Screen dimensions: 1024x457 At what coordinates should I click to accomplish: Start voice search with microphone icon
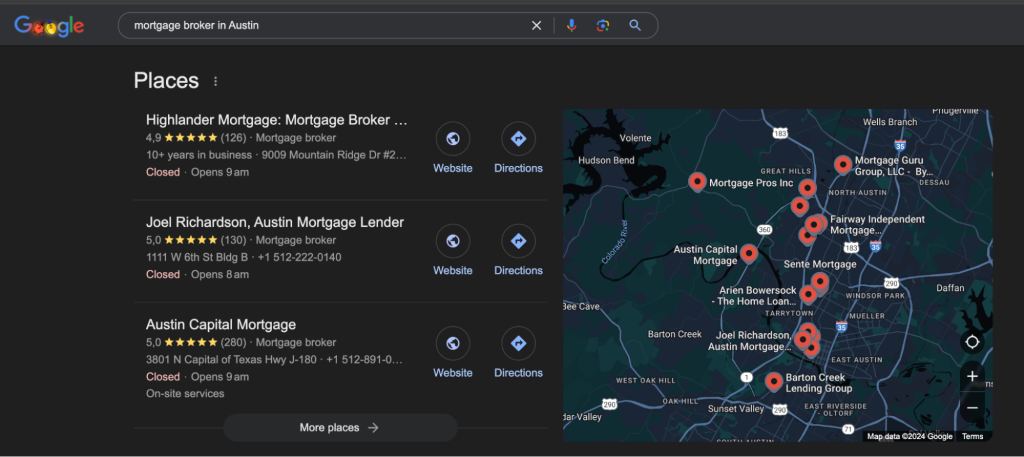(x=571, y=26)
